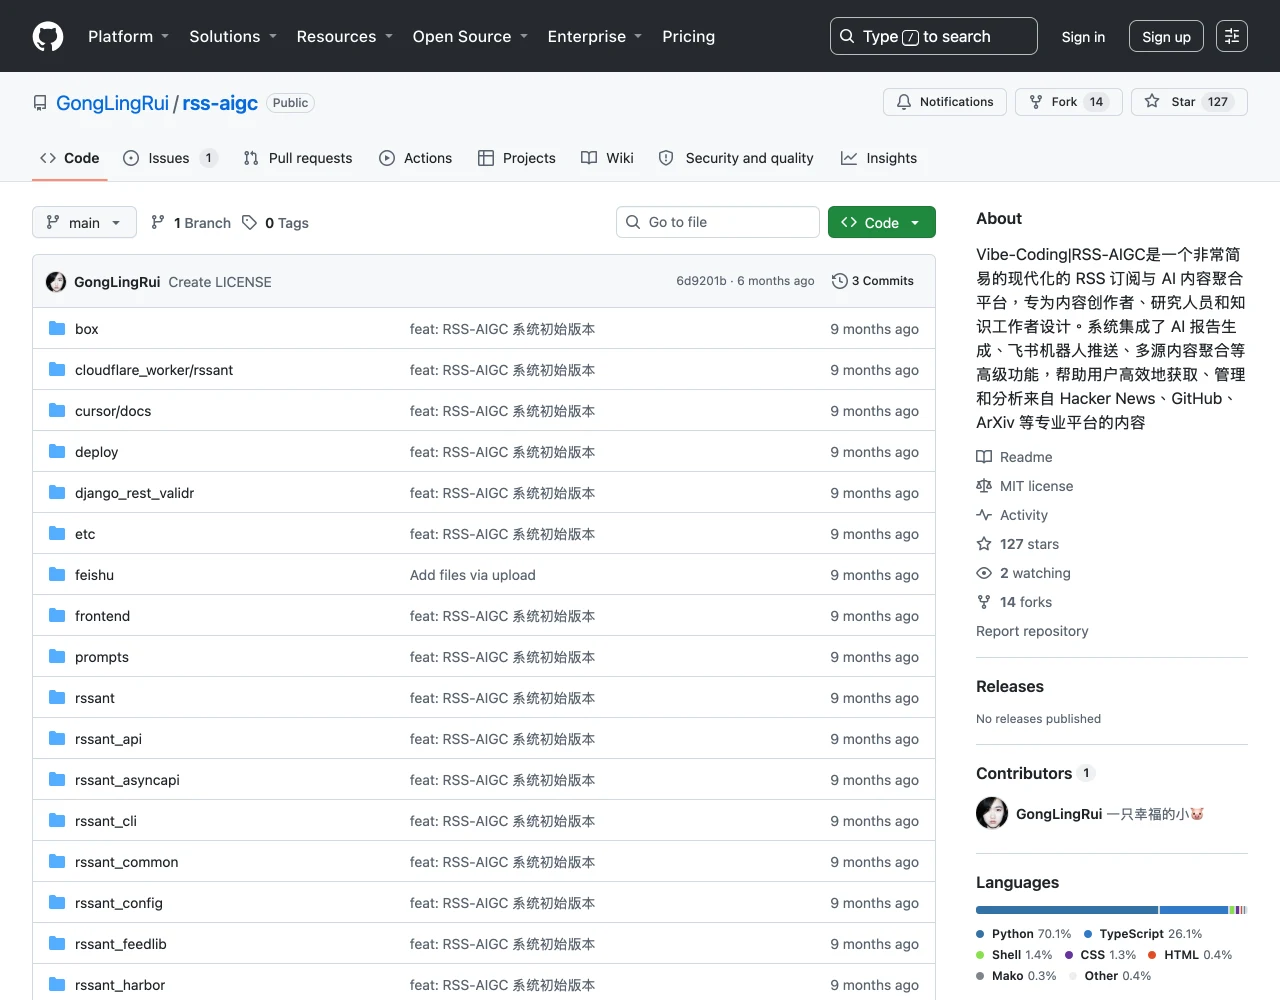Screen dimensions: 1280x1000
Task: Click the Create LICENSE commit message
Action: 220,282
